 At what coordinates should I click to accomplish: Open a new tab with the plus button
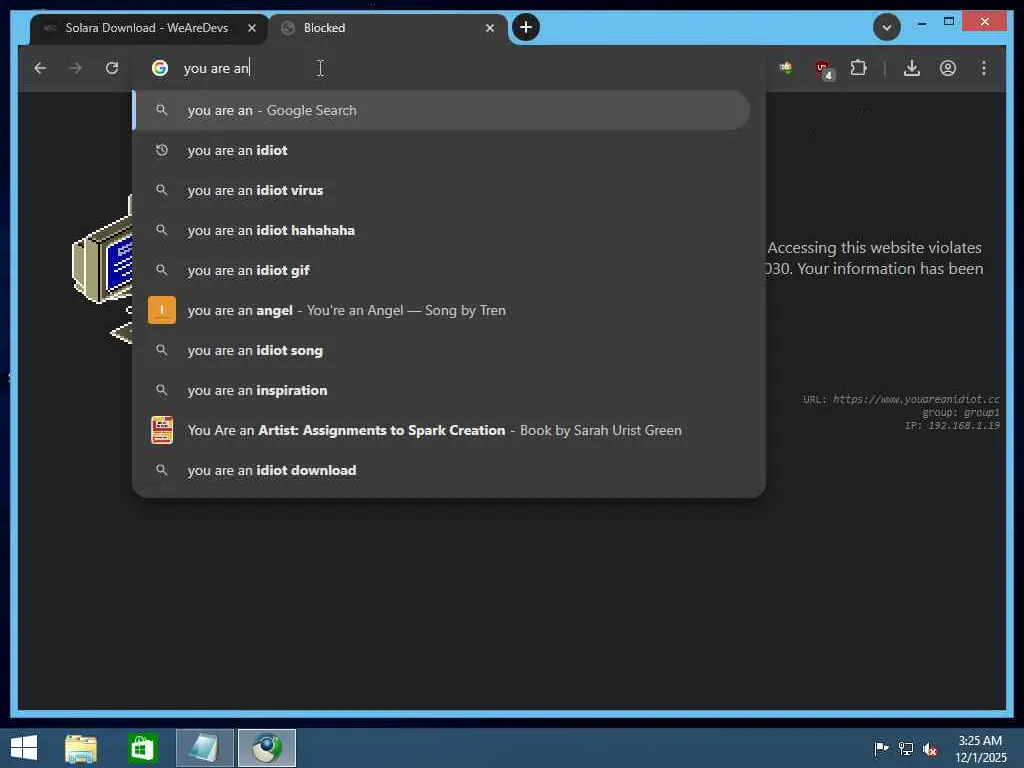[x=526, y=27]
